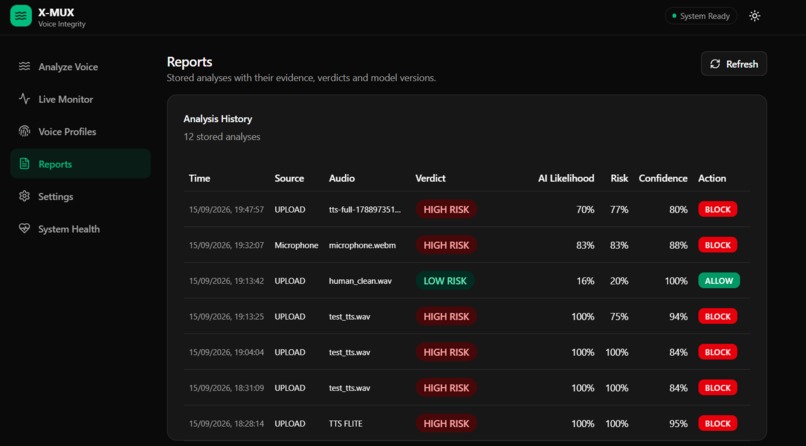Click the System Ready status badge
The width and height of the screenshot is (806, 446).
click(x=701, y=16)
